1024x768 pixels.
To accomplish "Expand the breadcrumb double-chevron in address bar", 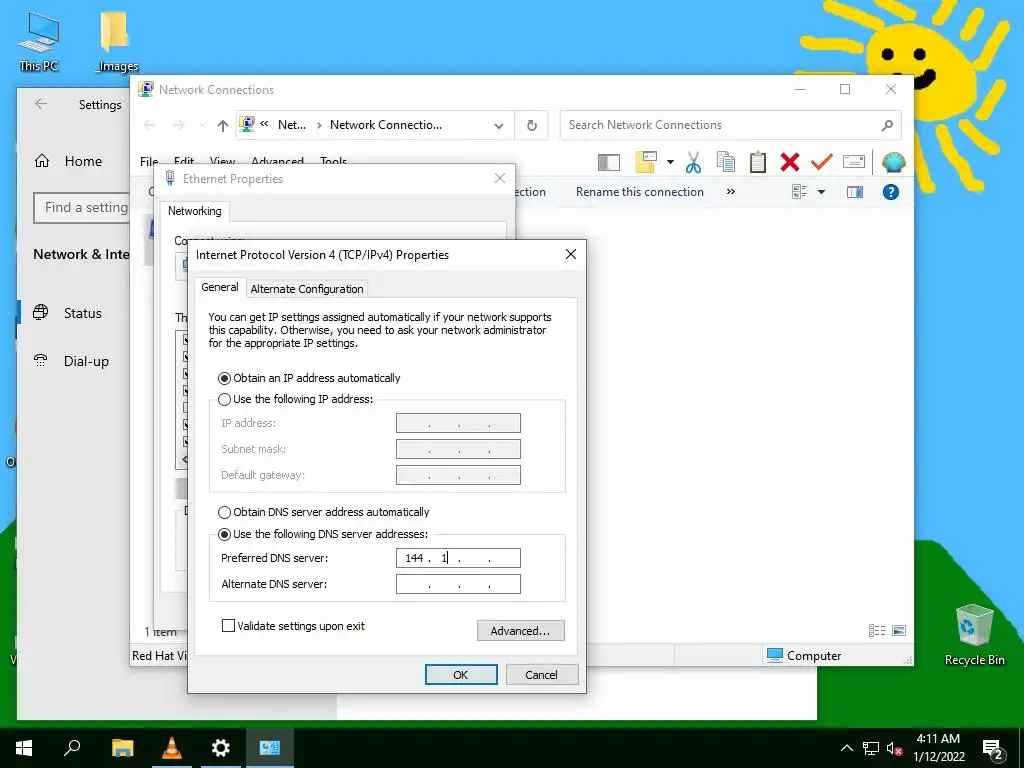I will (264, 124).
